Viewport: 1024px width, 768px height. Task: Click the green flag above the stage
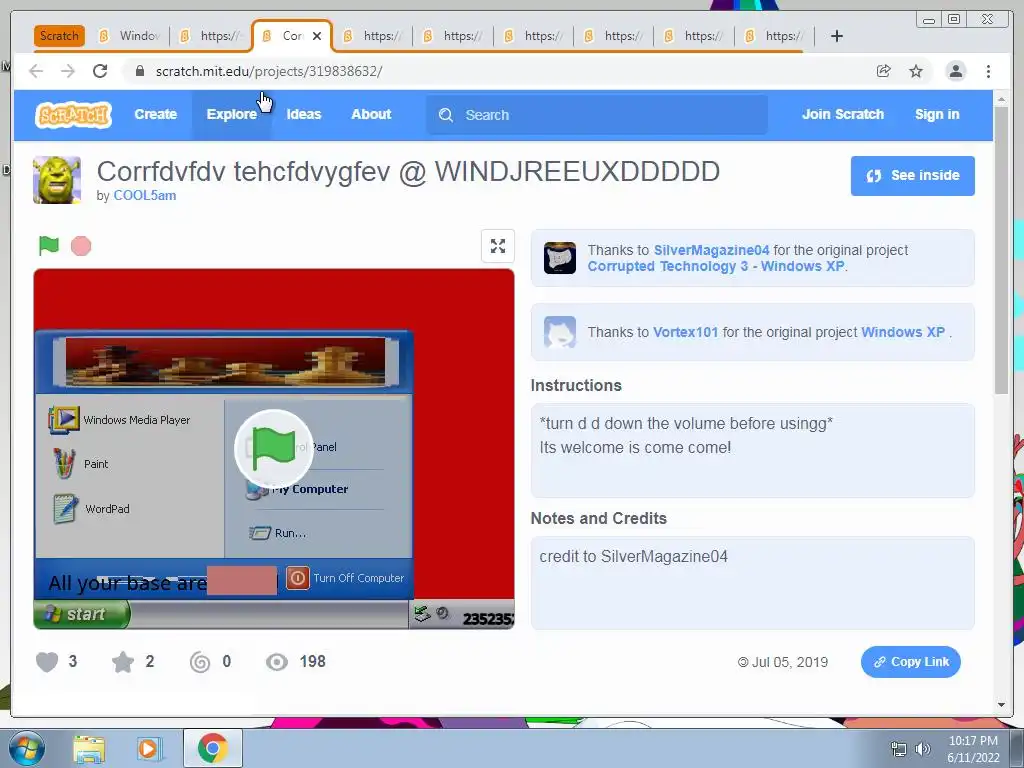(49, 246)
